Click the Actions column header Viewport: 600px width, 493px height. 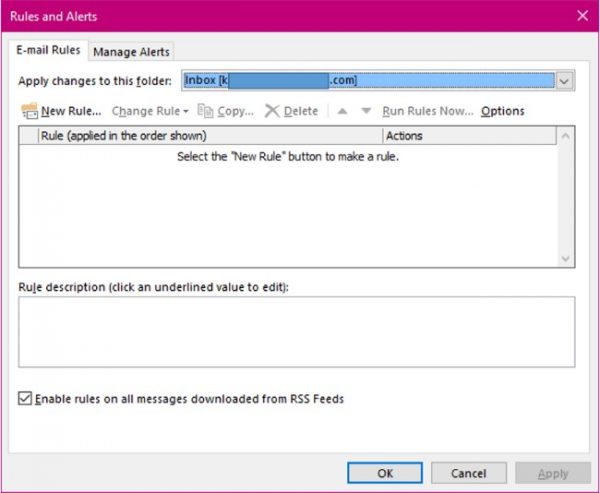coord(470,136)
